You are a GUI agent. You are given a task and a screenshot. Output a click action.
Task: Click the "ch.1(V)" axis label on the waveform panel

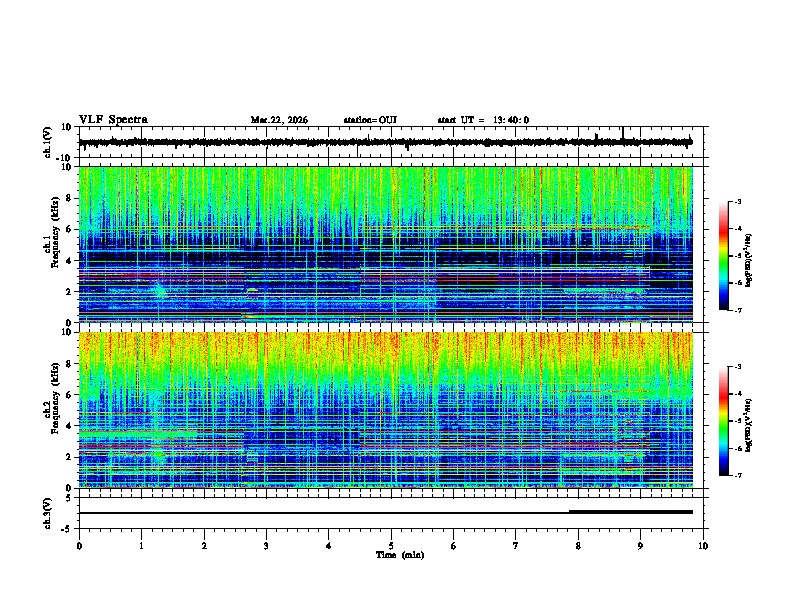click(48, 142)
